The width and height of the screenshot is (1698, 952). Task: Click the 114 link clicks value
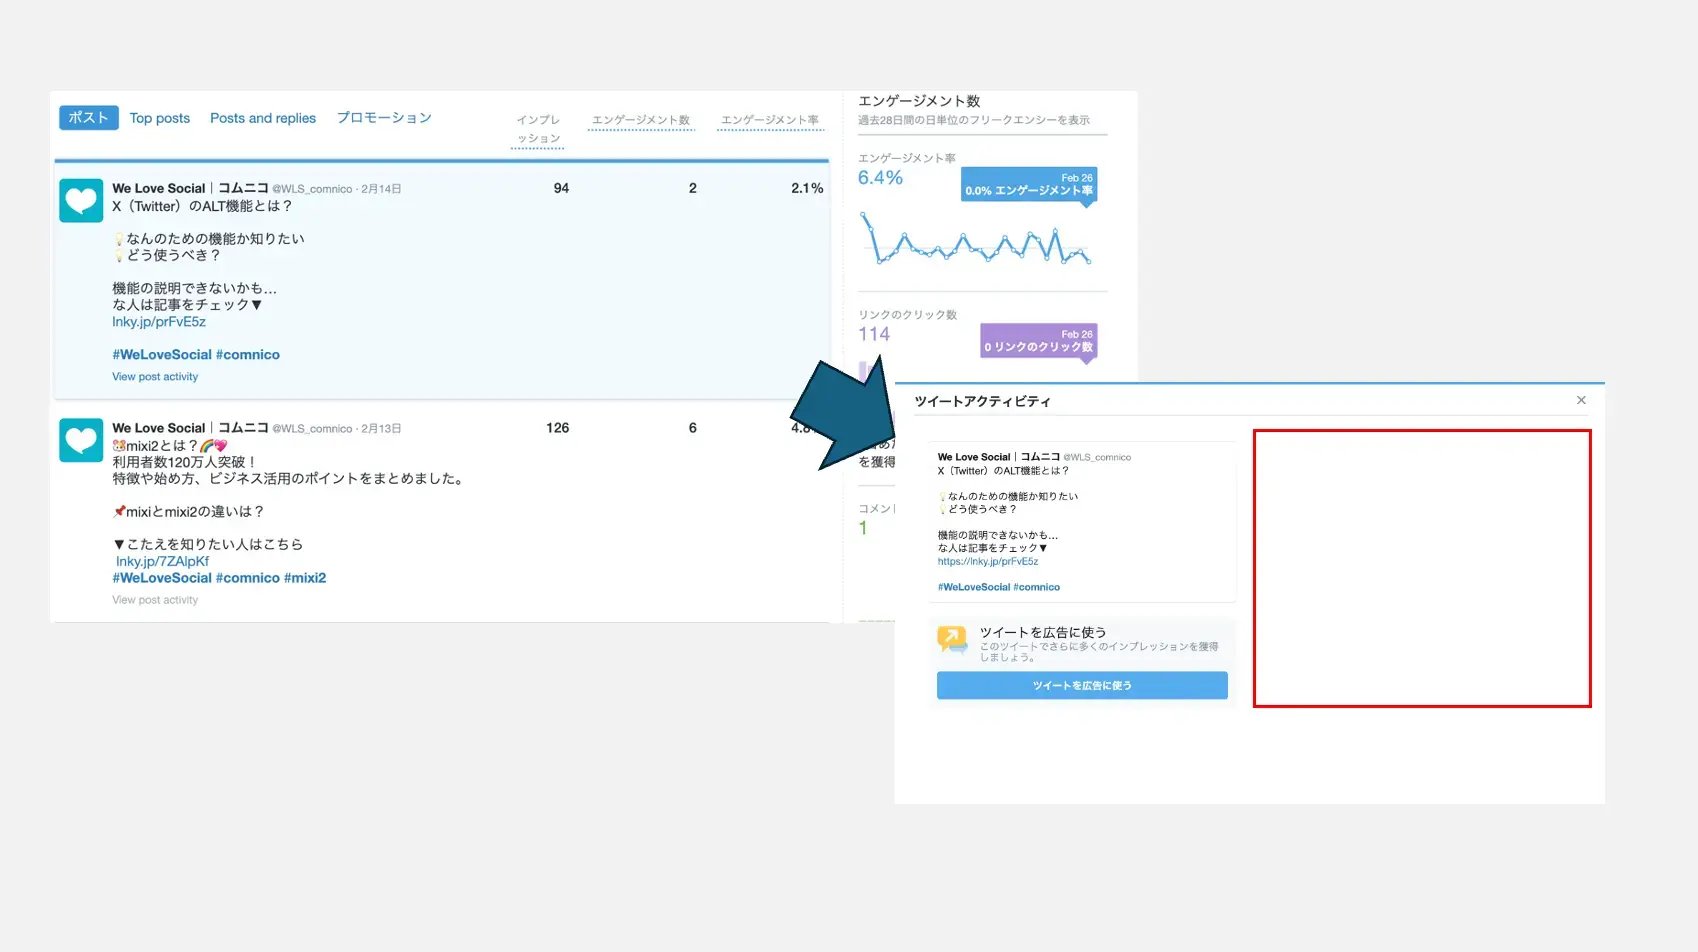(x=874, y=334)
